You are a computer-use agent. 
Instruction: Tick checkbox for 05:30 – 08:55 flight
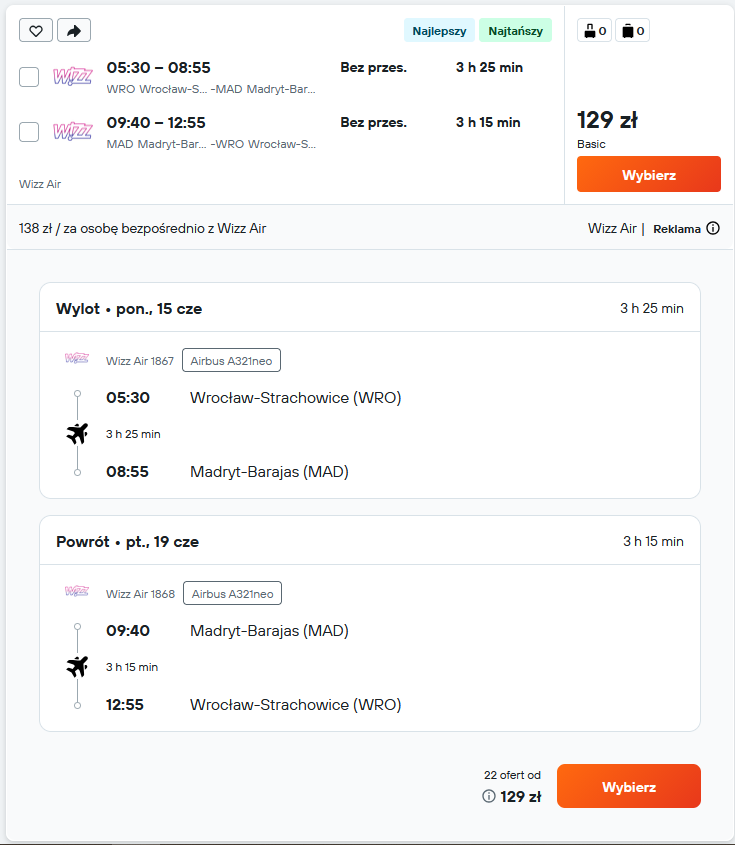29,77
